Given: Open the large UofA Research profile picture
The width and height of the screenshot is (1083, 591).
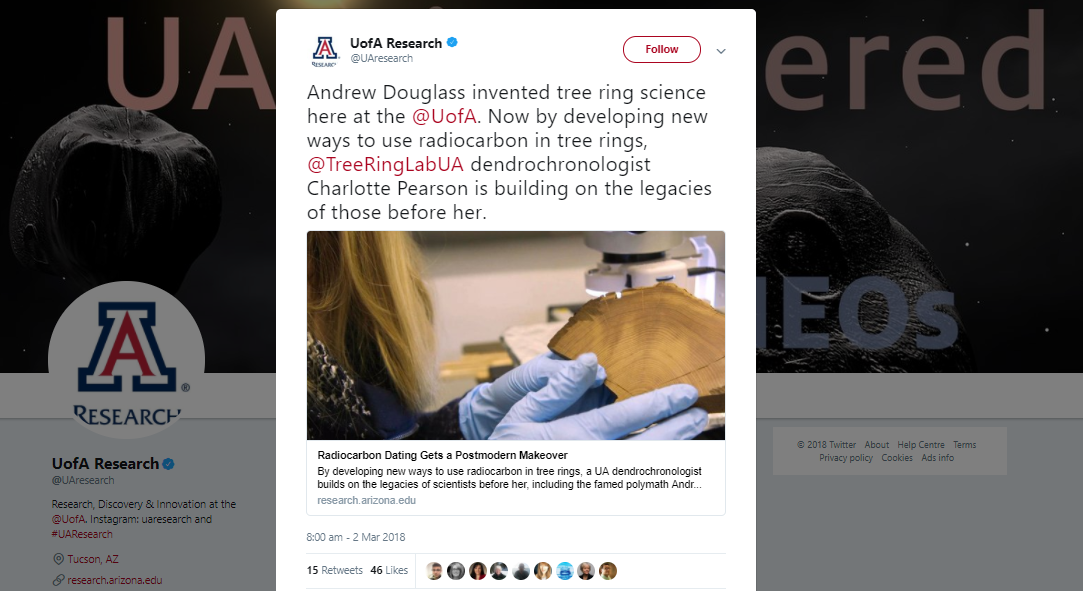Looking at the screenshot, I should pos(126,360).
